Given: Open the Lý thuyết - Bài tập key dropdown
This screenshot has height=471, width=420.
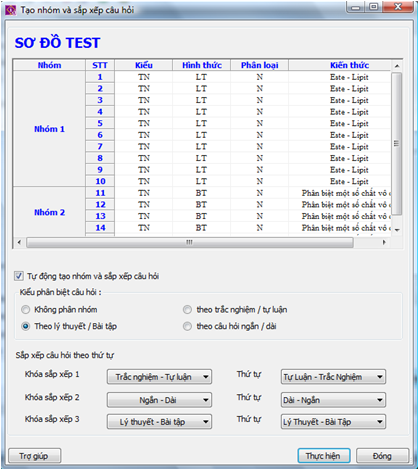Looking at the screenshot, I should click(159, 422).
